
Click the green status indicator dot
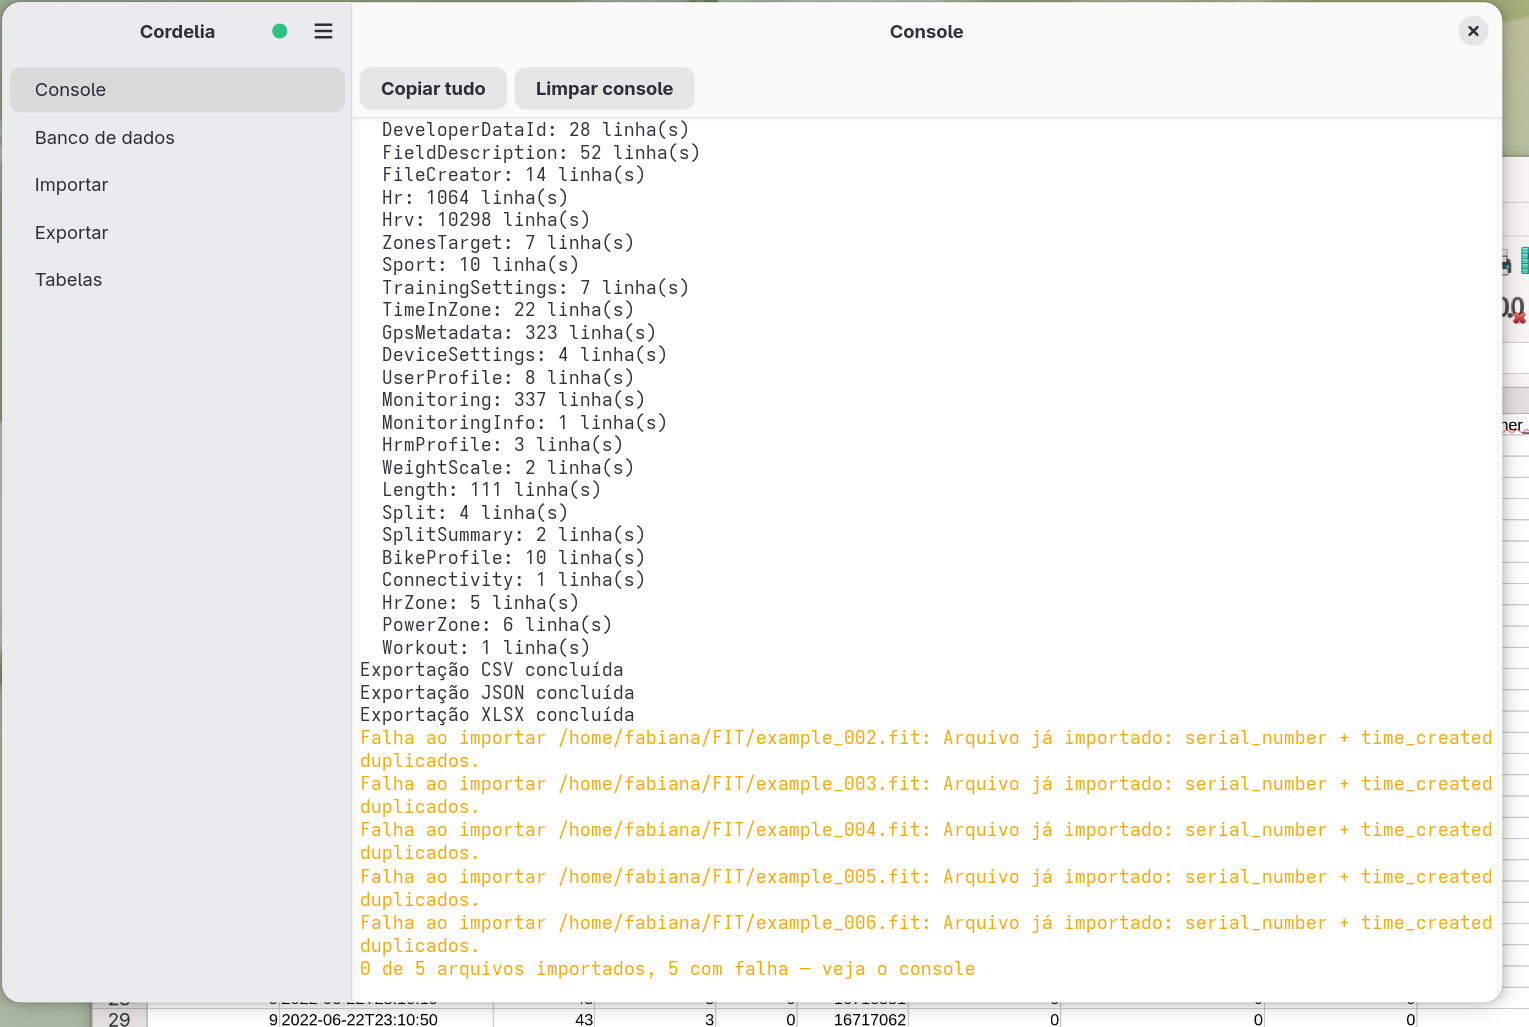(280, 31)
